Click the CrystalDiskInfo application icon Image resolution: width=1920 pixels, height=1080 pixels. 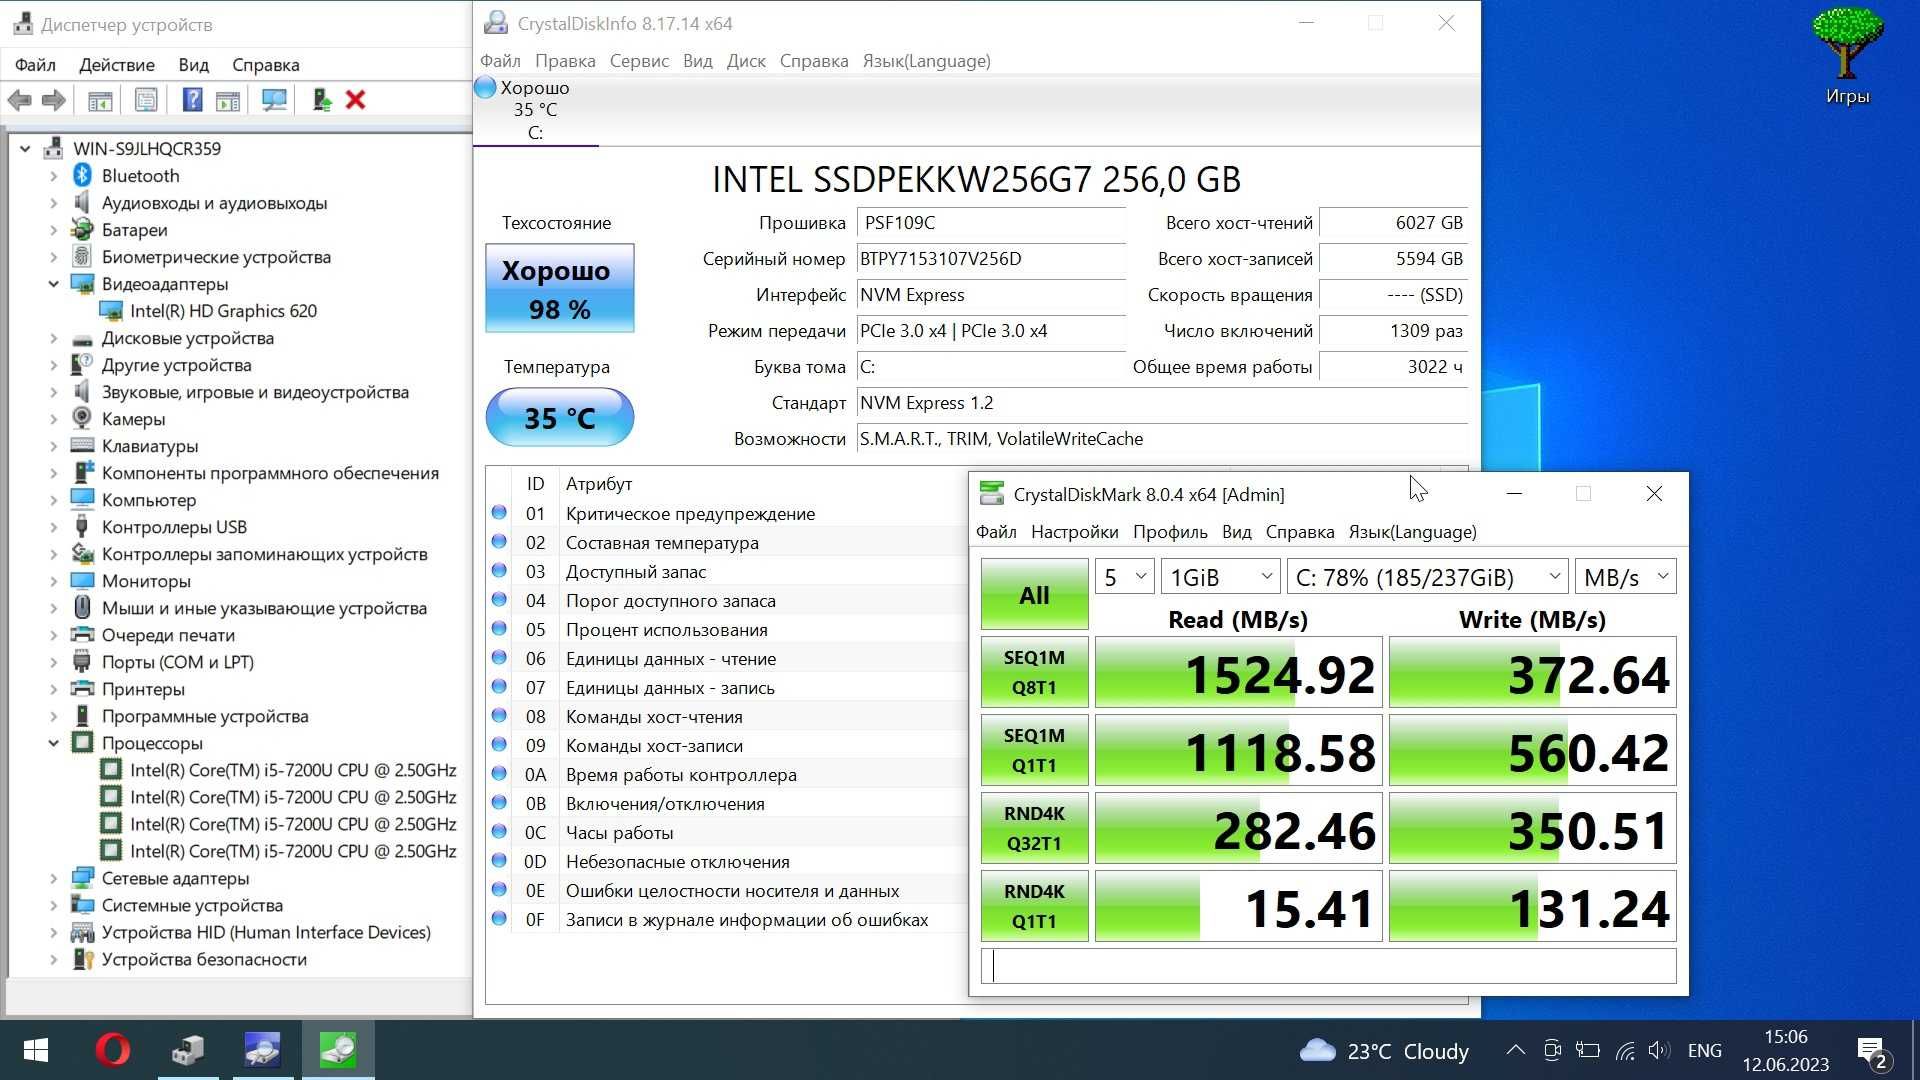264,1050
